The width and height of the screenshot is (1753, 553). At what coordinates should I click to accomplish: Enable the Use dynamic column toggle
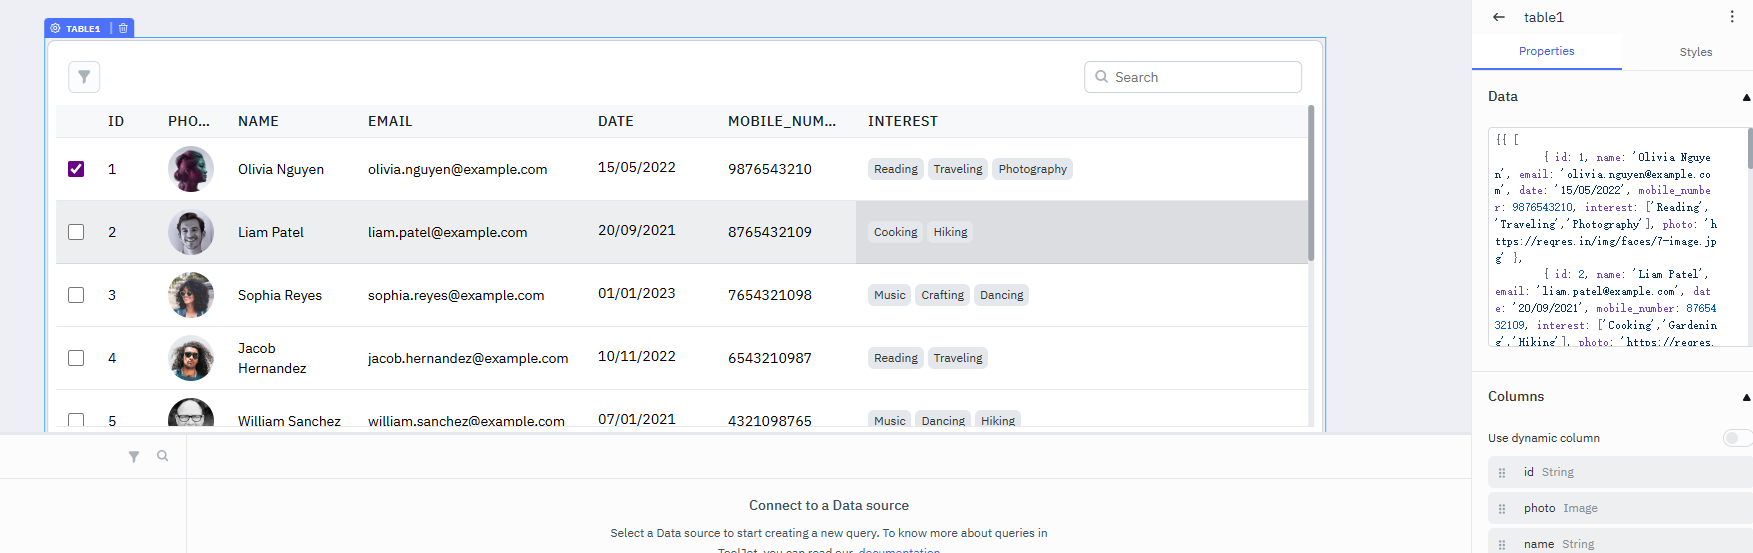[1737, 438]
